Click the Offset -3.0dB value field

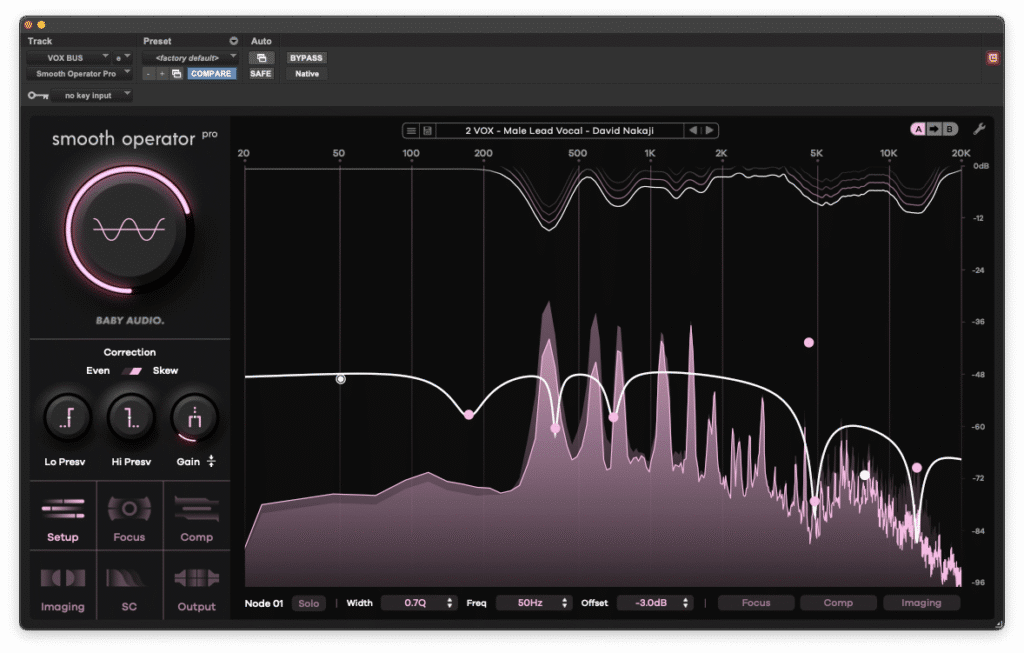[x=654, y=603]
